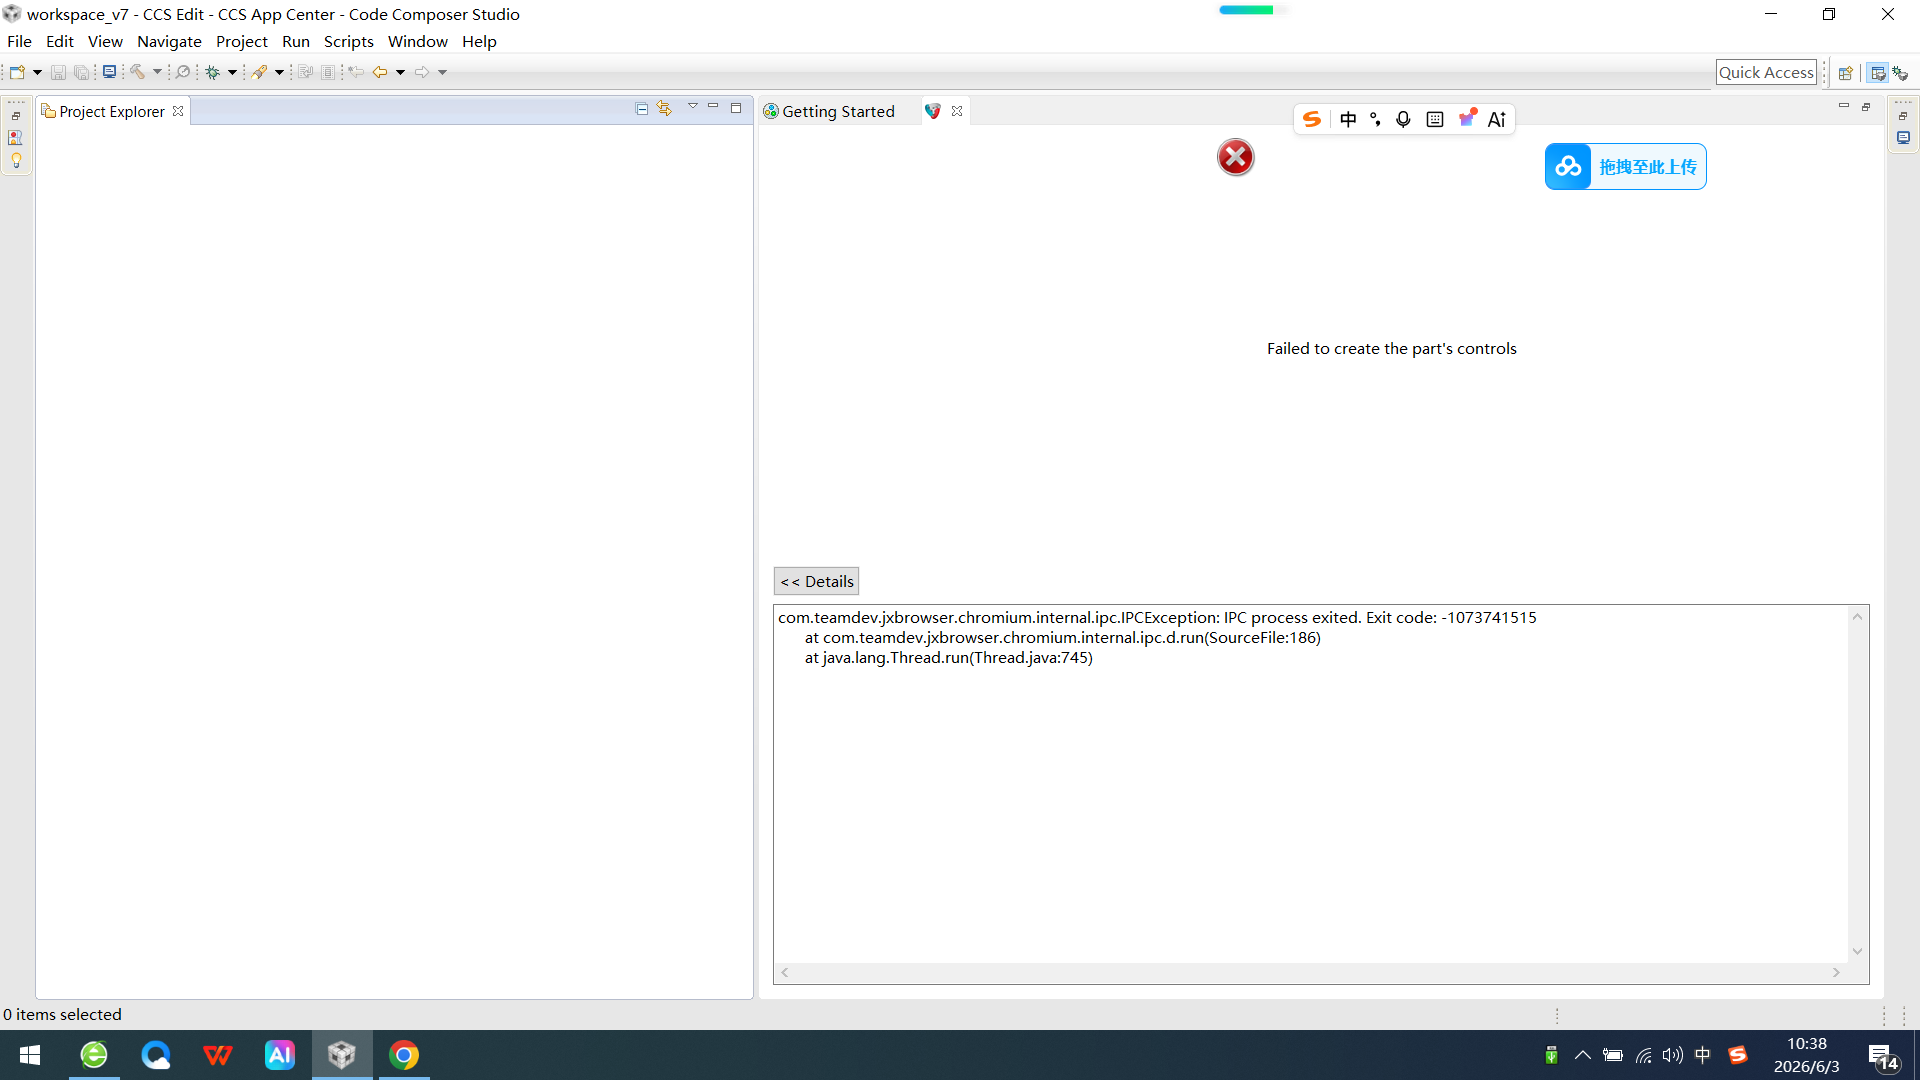Minimize the Project Explorer panel
Viewport: 1920px width, 1080px height.
714,107
